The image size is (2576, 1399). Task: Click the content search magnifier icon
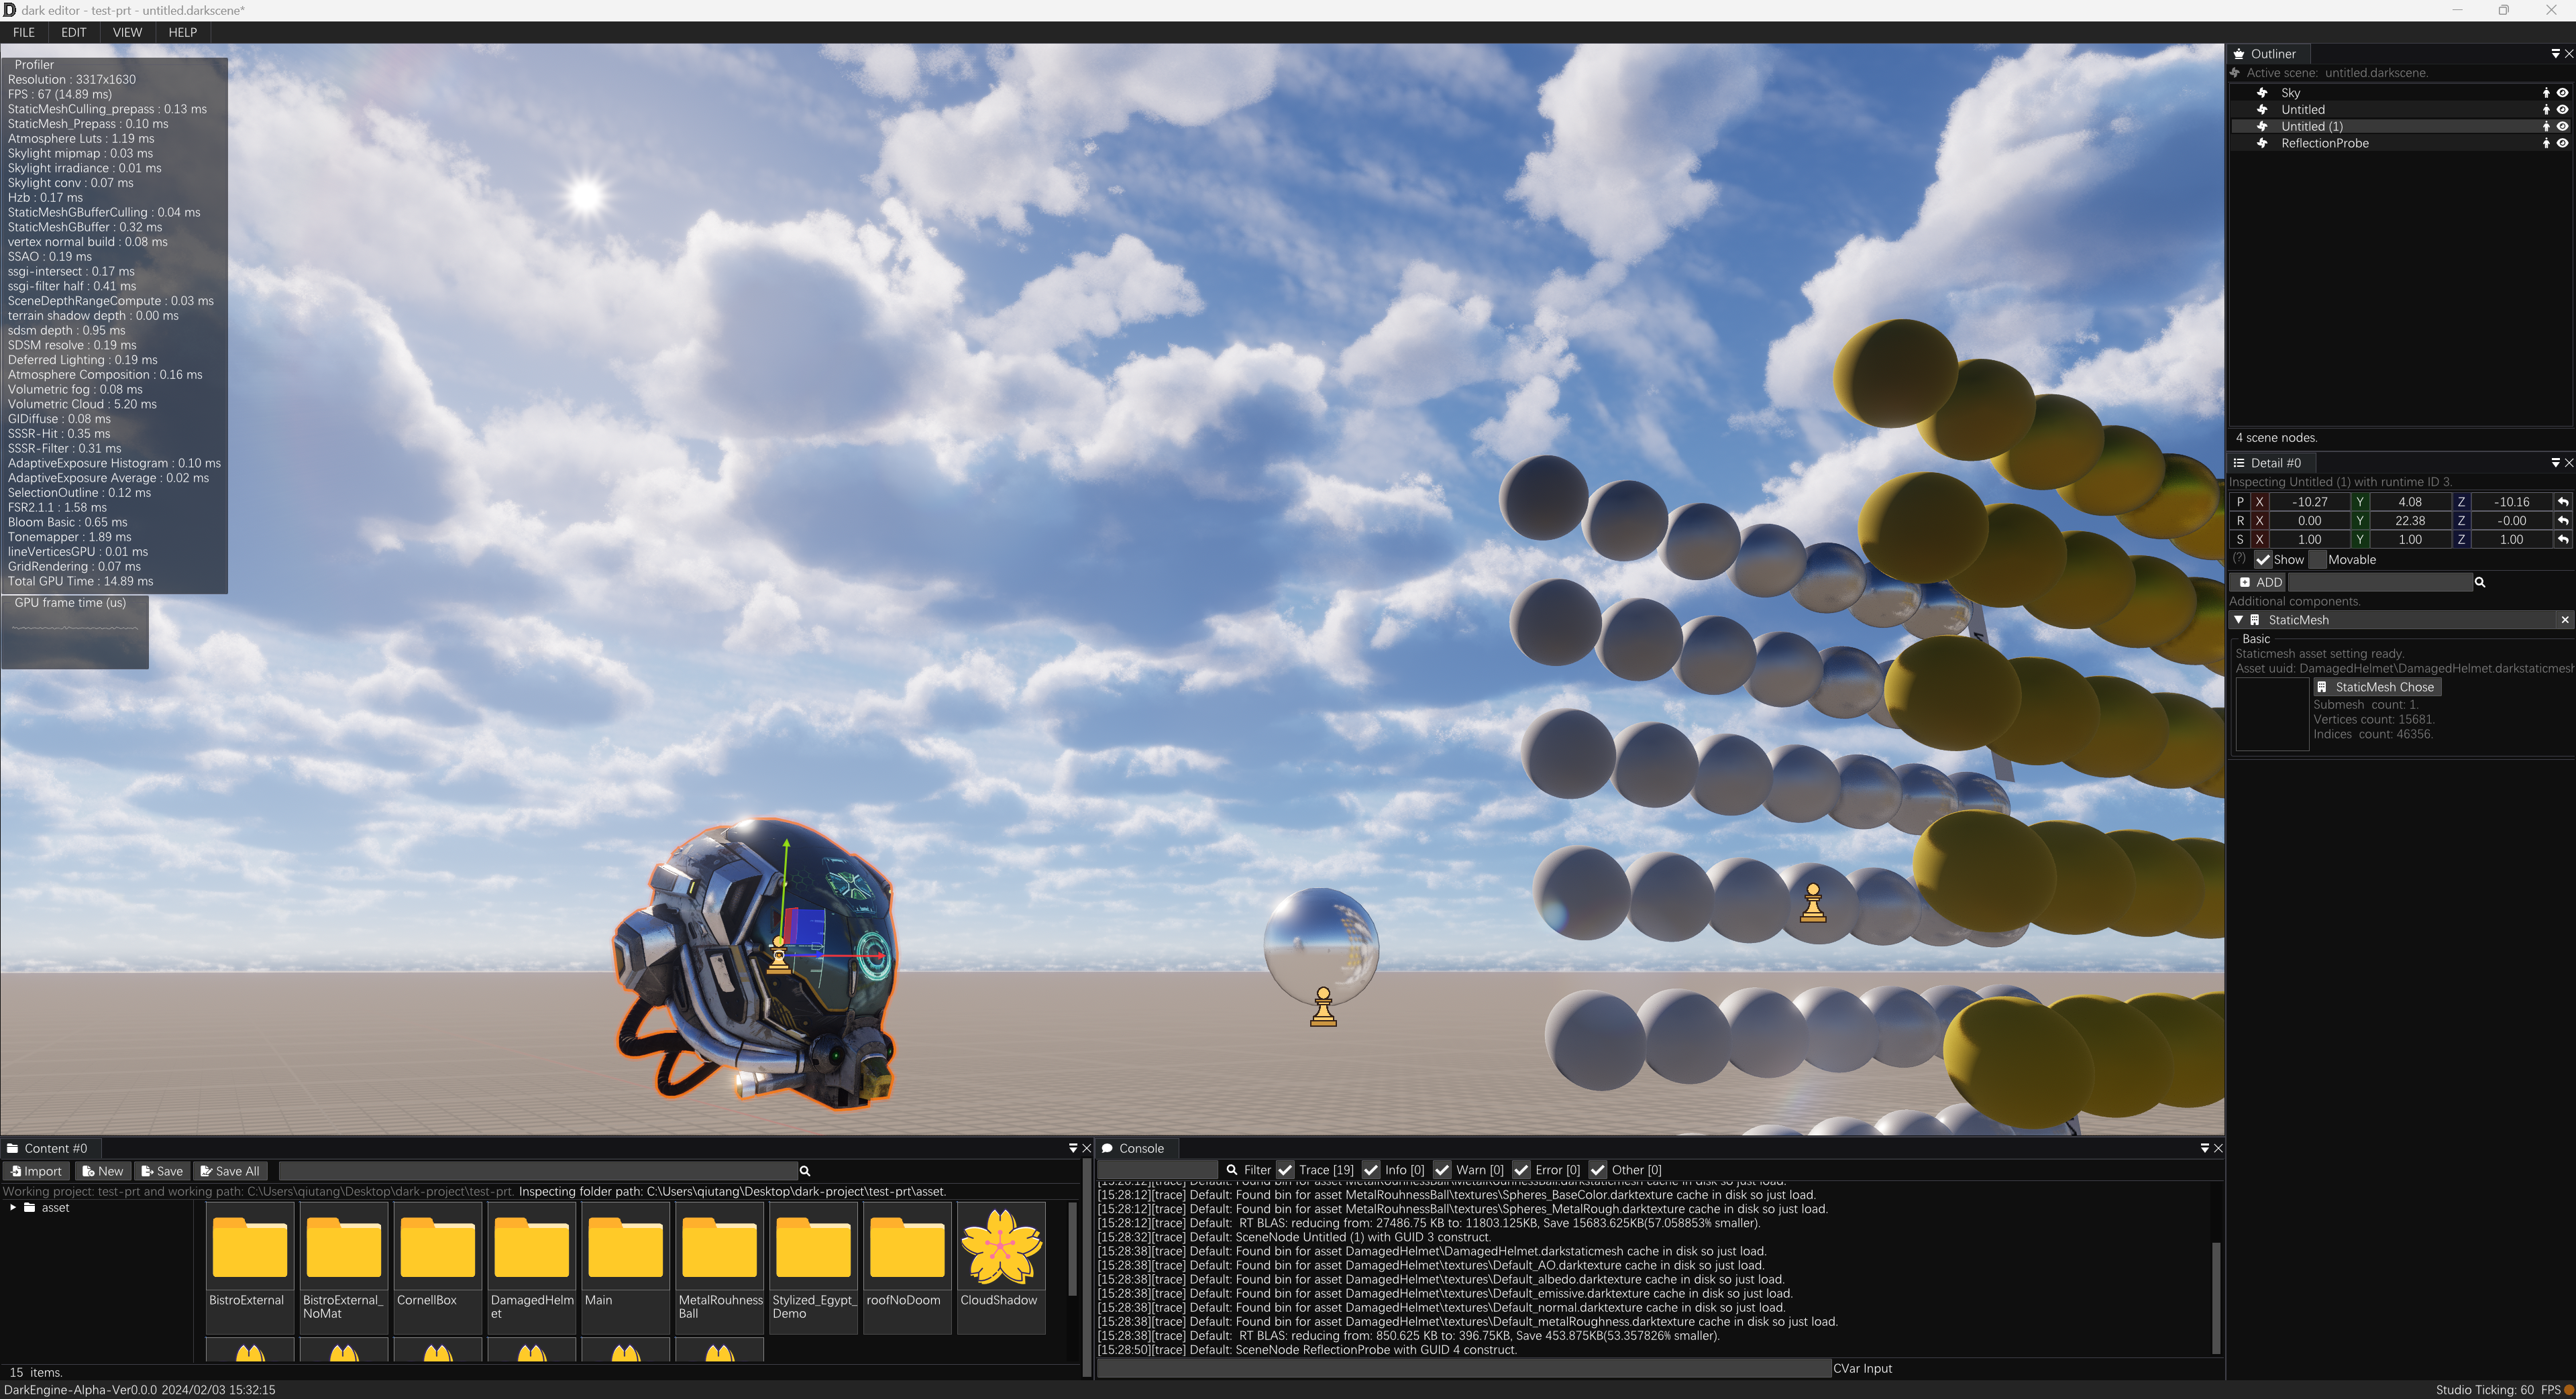tap(804, 1171)
